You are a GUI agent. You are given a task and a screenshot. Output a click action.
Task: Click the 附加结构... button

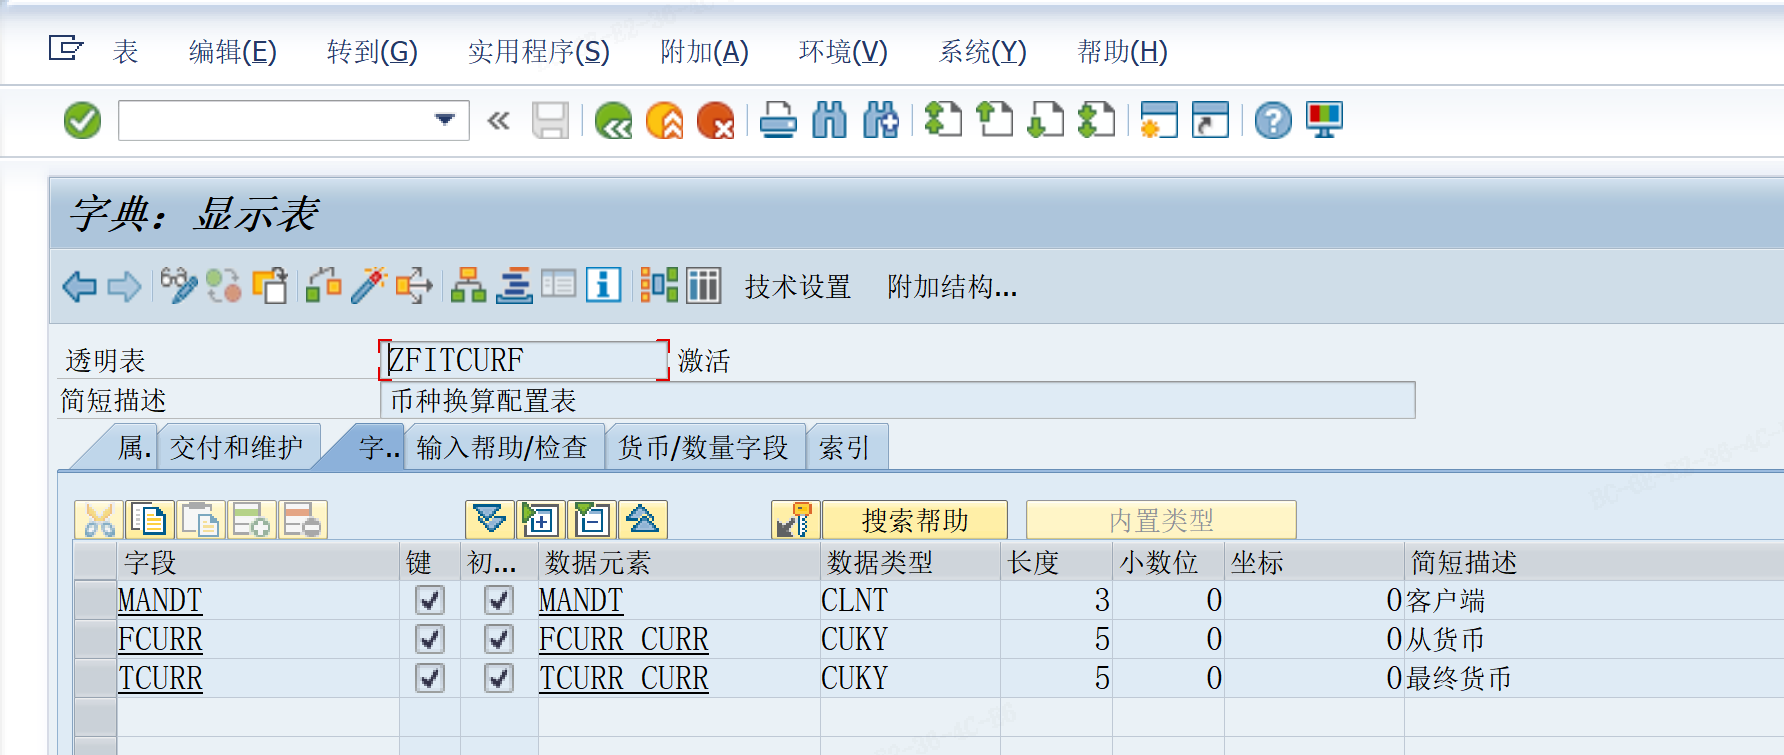click(952, 287)
